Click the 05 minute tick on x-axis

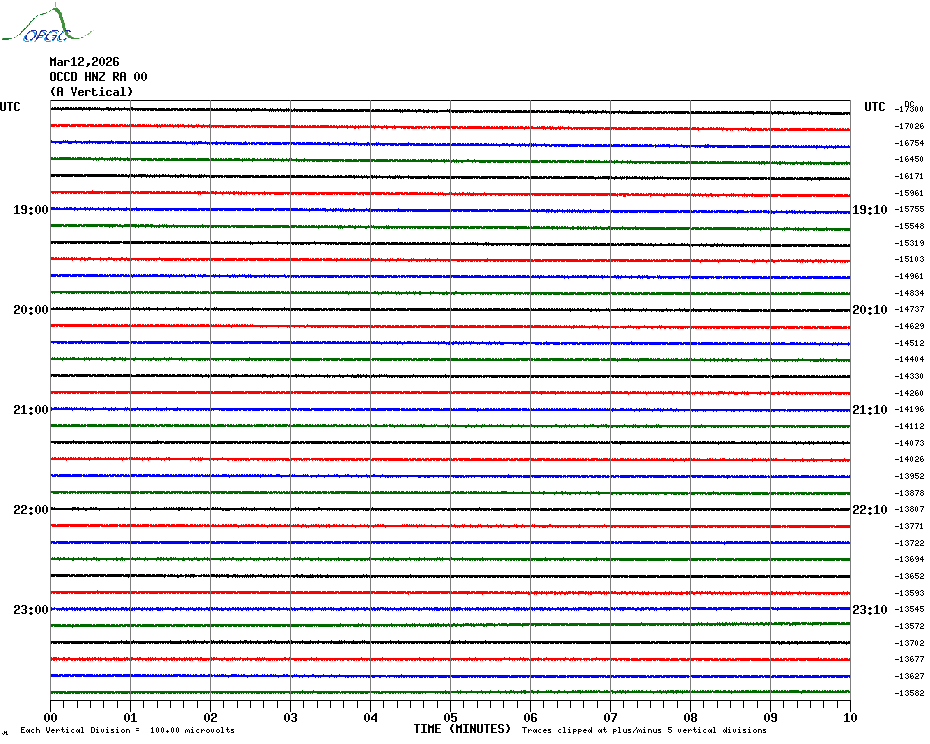click(x=451, y=717)
